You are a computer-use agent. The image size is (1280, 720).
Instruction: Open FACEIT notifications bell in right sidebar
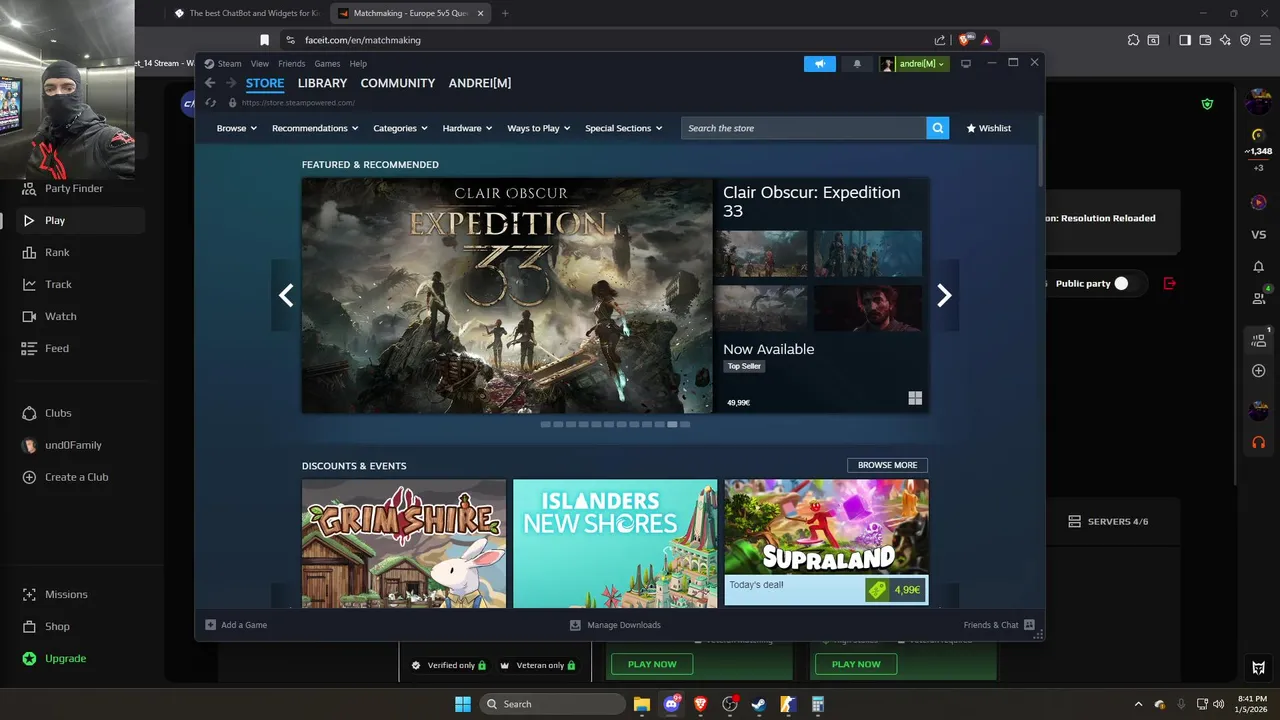tap(1259, 267)
